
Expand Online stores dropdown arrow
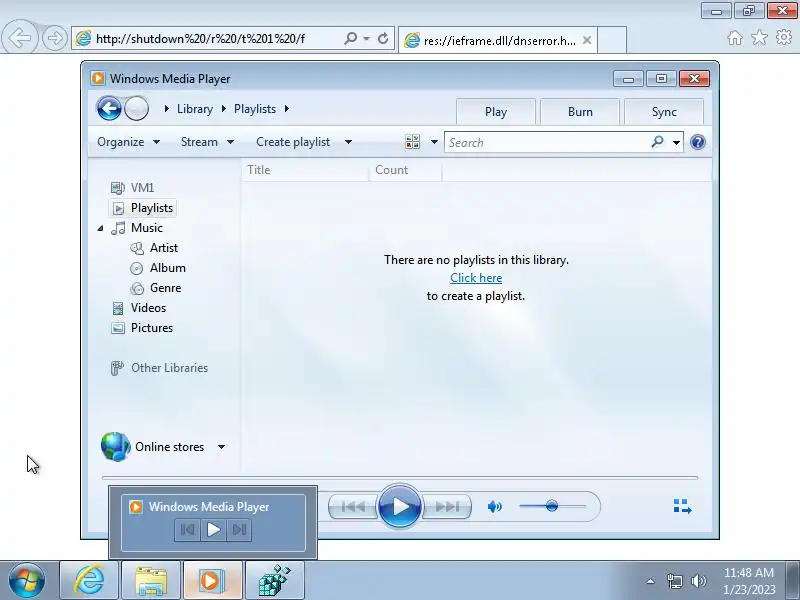tap(221, 447)
